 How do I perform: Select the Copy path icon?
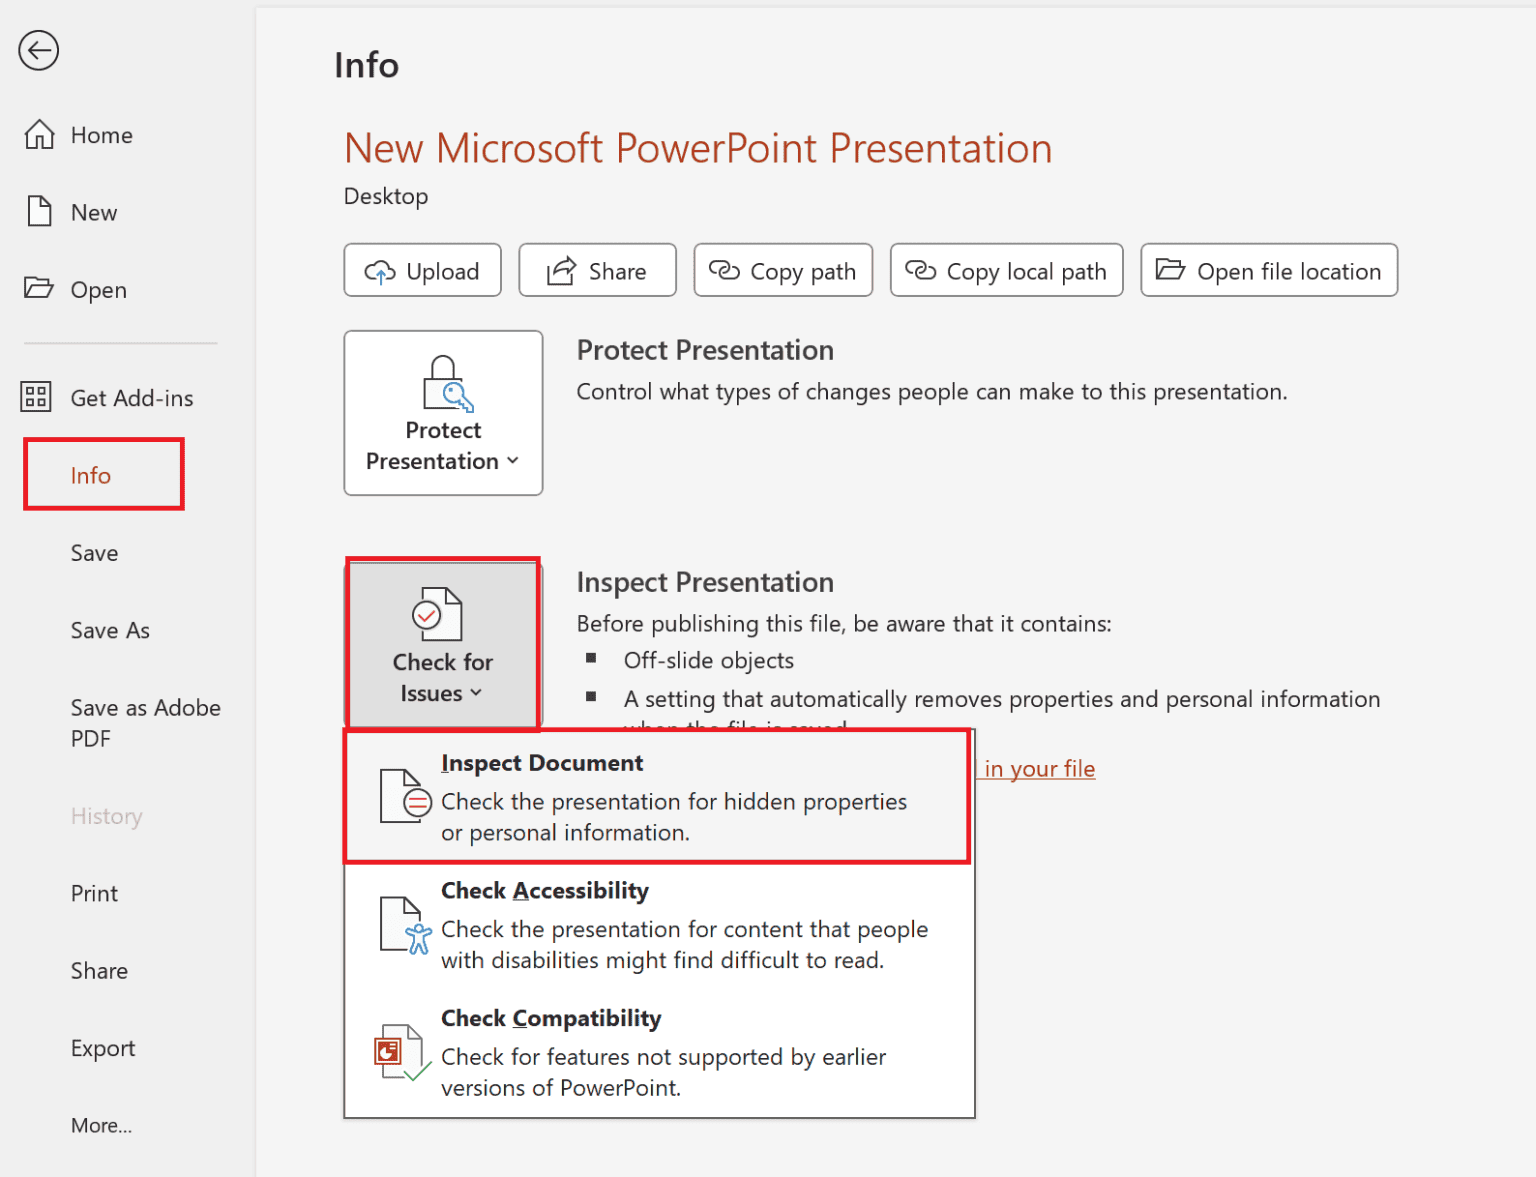click(x=724, y=270)
